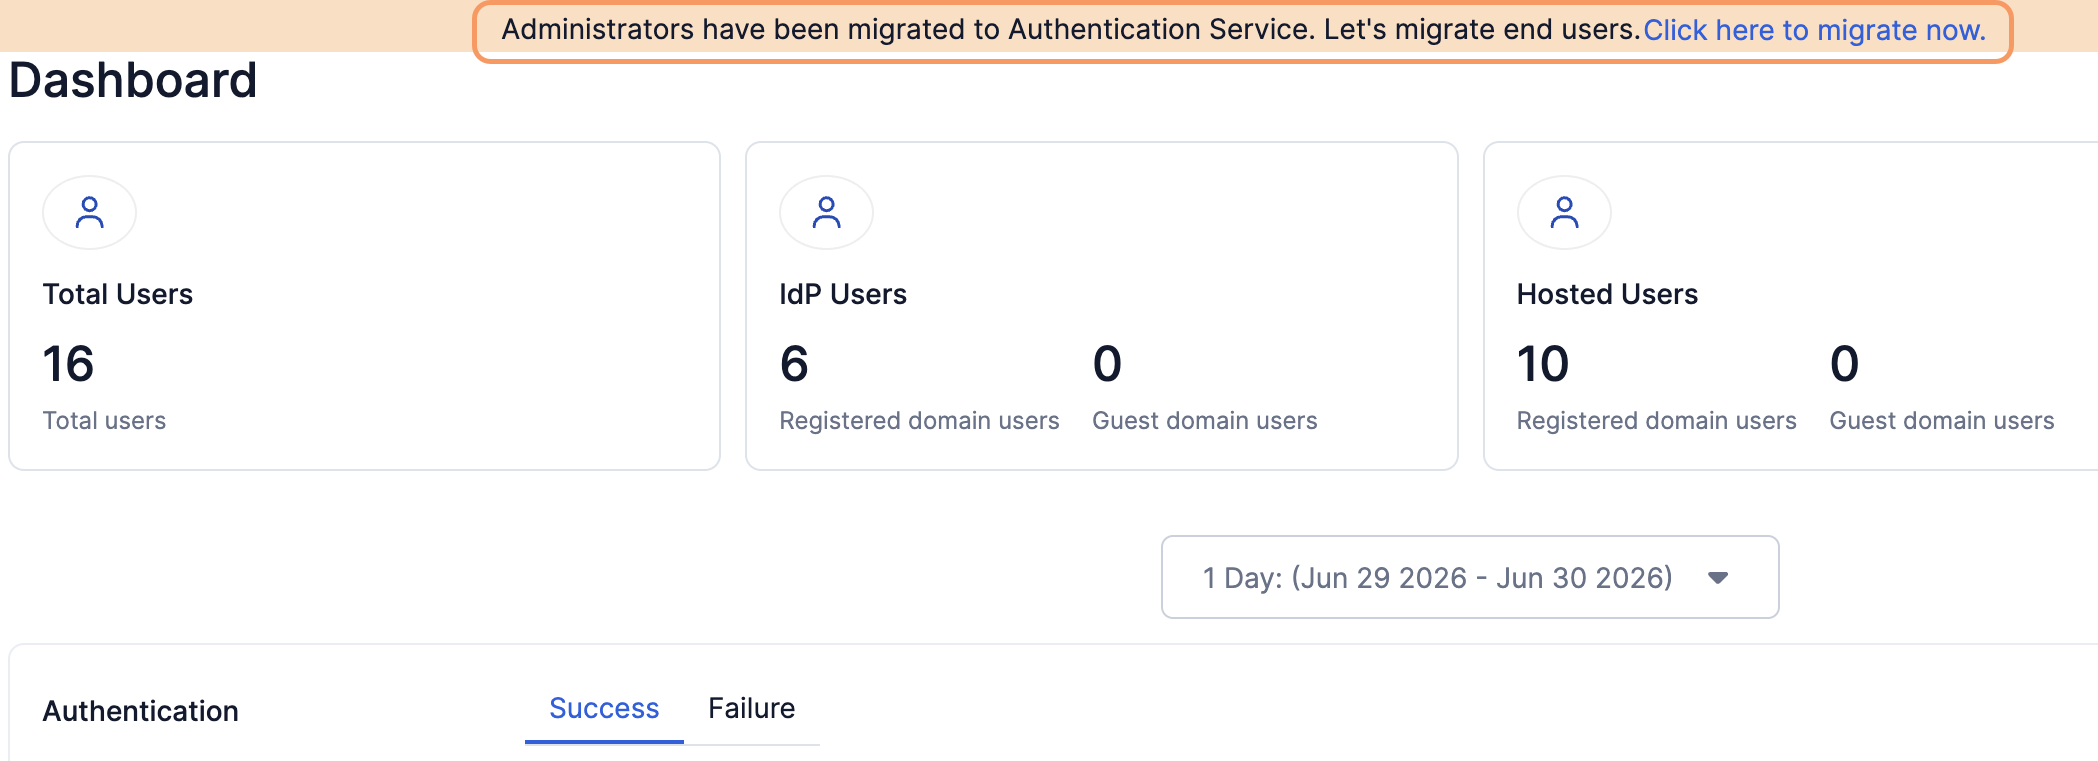Screen dimensions: 2098x761
Task: Click the 'Hosted Users' card title
Action: coord(1607,294)
